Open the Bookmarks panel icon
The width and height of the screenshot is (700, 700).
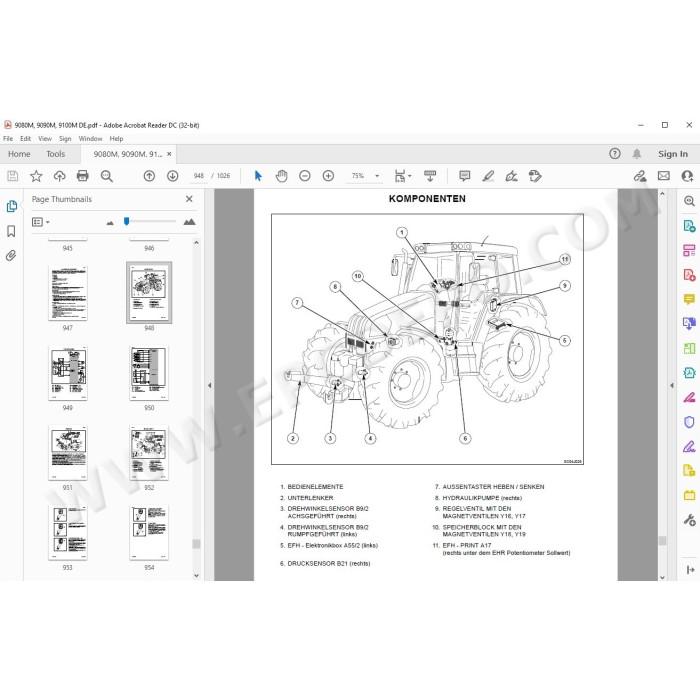pyautogui.click(x=11, y=231)
